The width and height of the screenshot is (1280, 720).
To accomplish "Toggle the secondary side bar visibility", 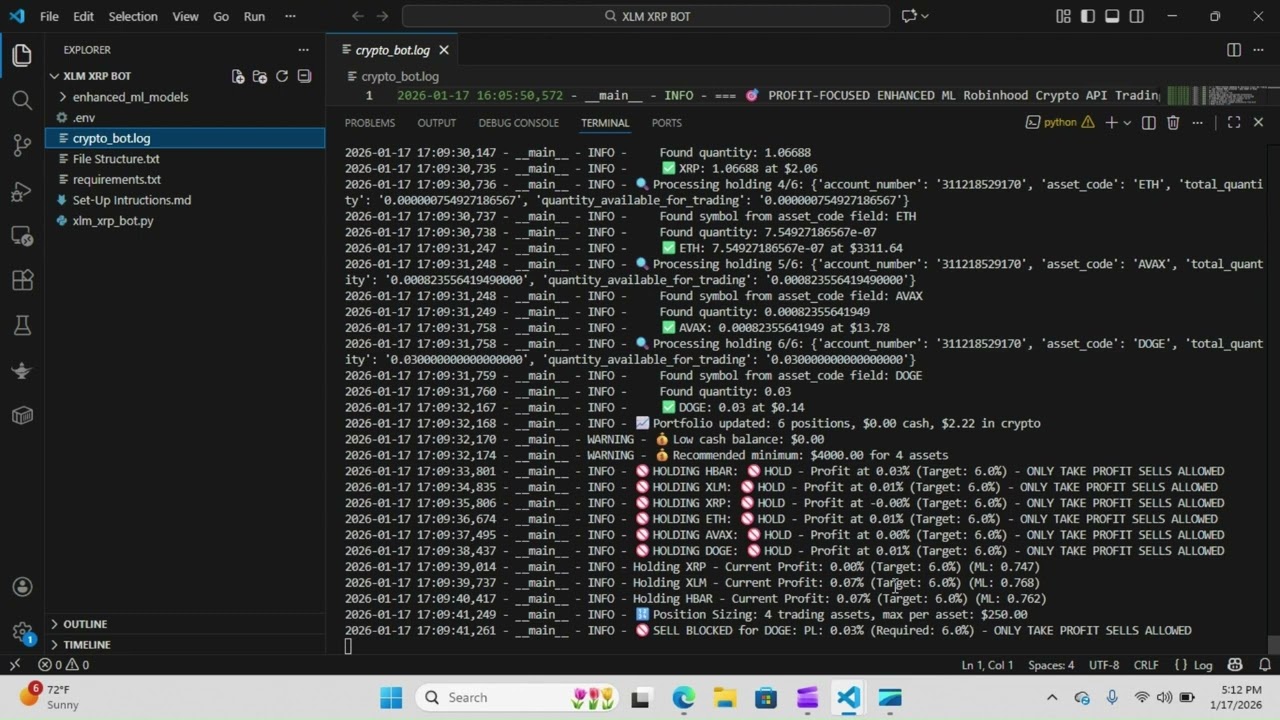I will [x=1136, y=16].
